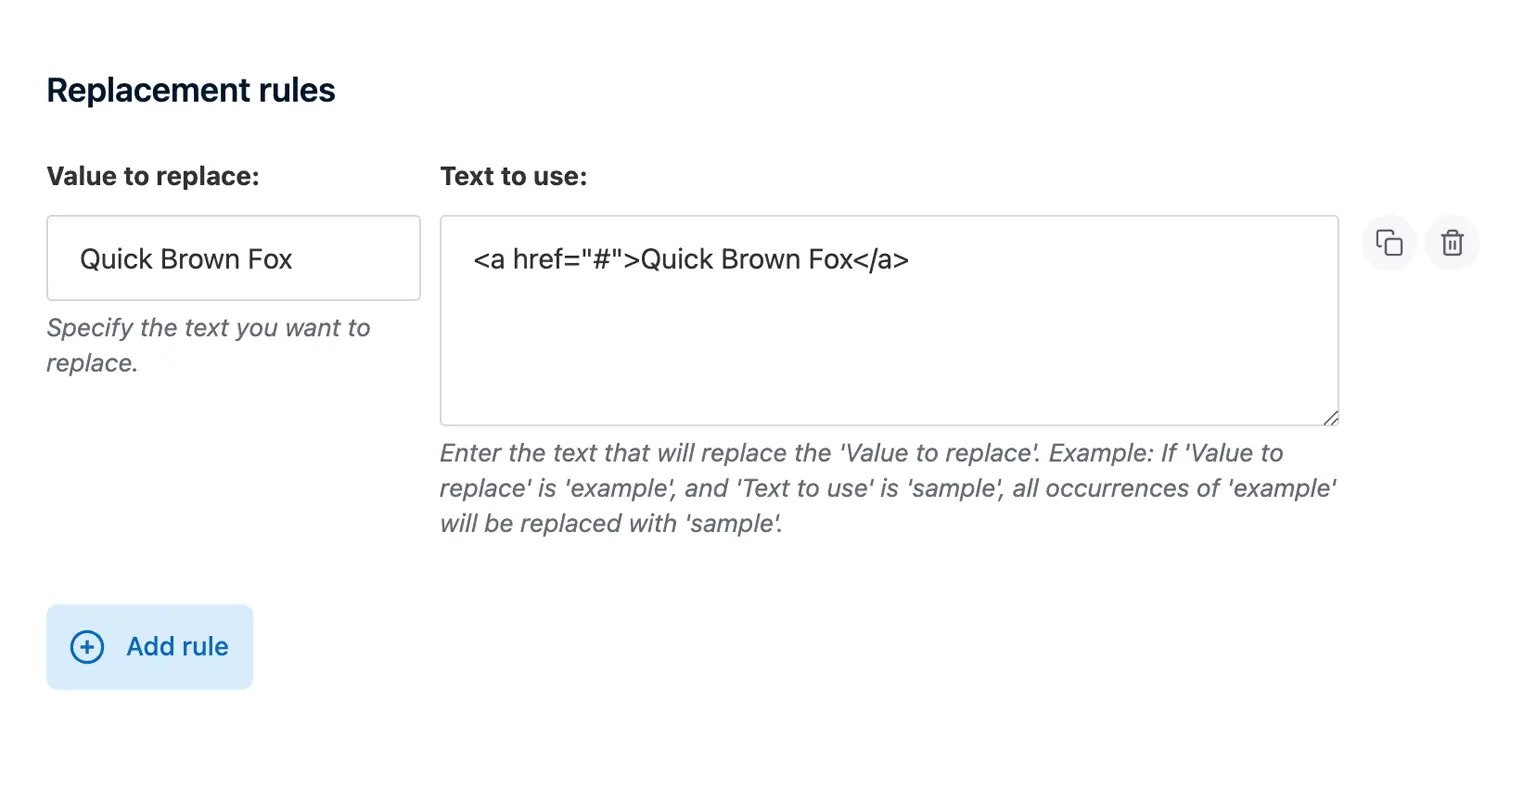Duplicate the Quick Brown Fox rule
This screenshot has height=808, width=1536.
1389,243
